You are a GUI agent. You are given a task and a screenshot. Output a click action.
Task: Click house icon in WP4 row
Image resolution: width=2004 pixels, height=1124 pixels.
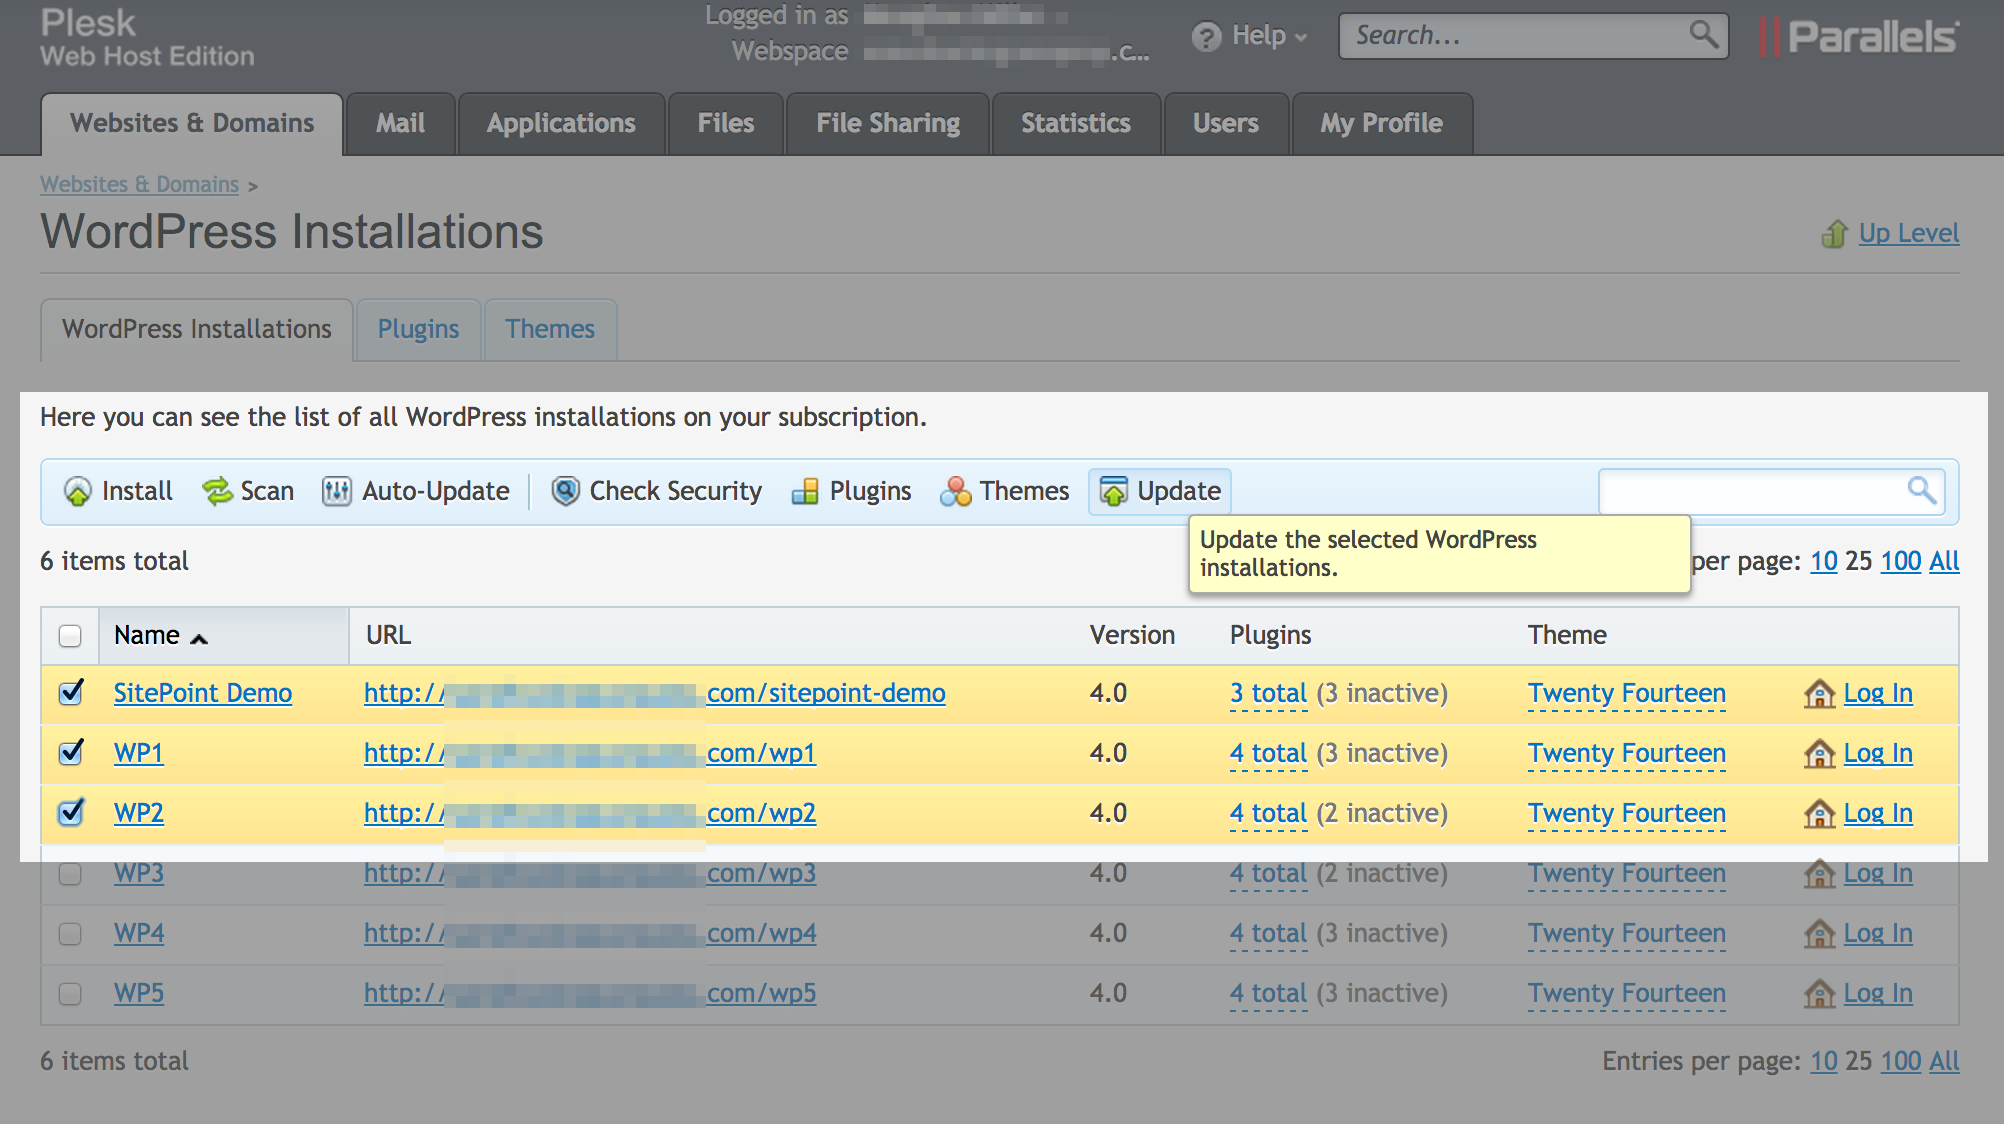[x=1819, y=933]
